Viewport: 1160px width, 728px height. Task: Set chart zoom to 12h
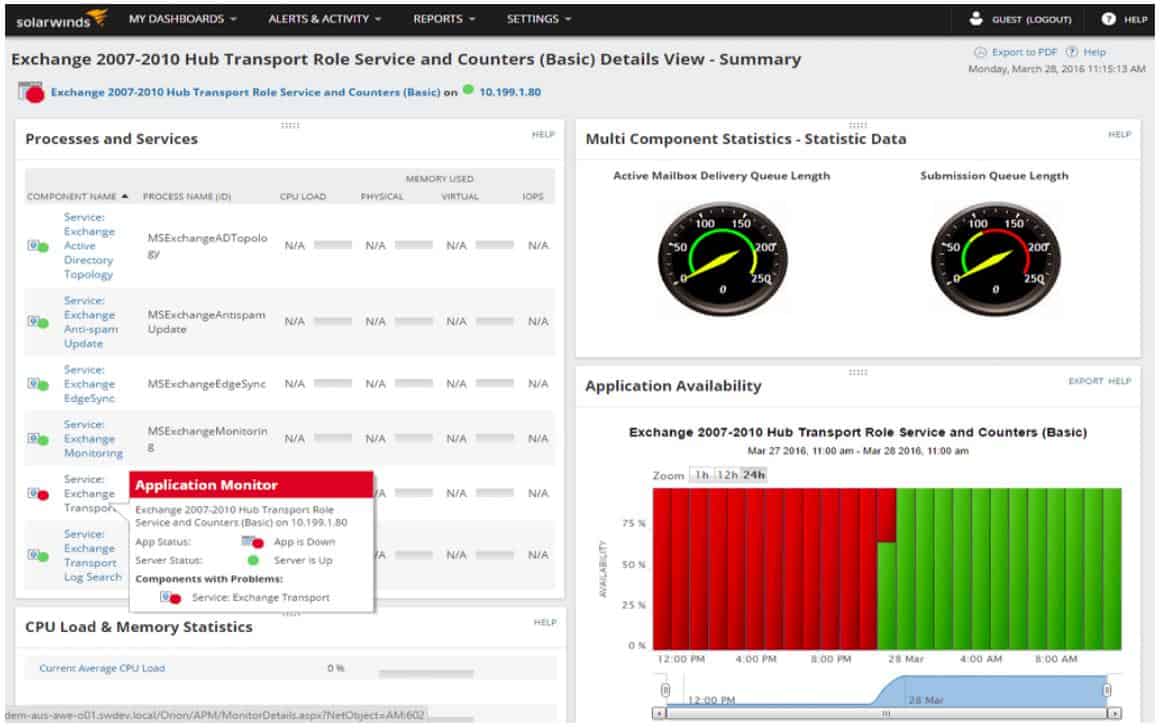(727, 475)
